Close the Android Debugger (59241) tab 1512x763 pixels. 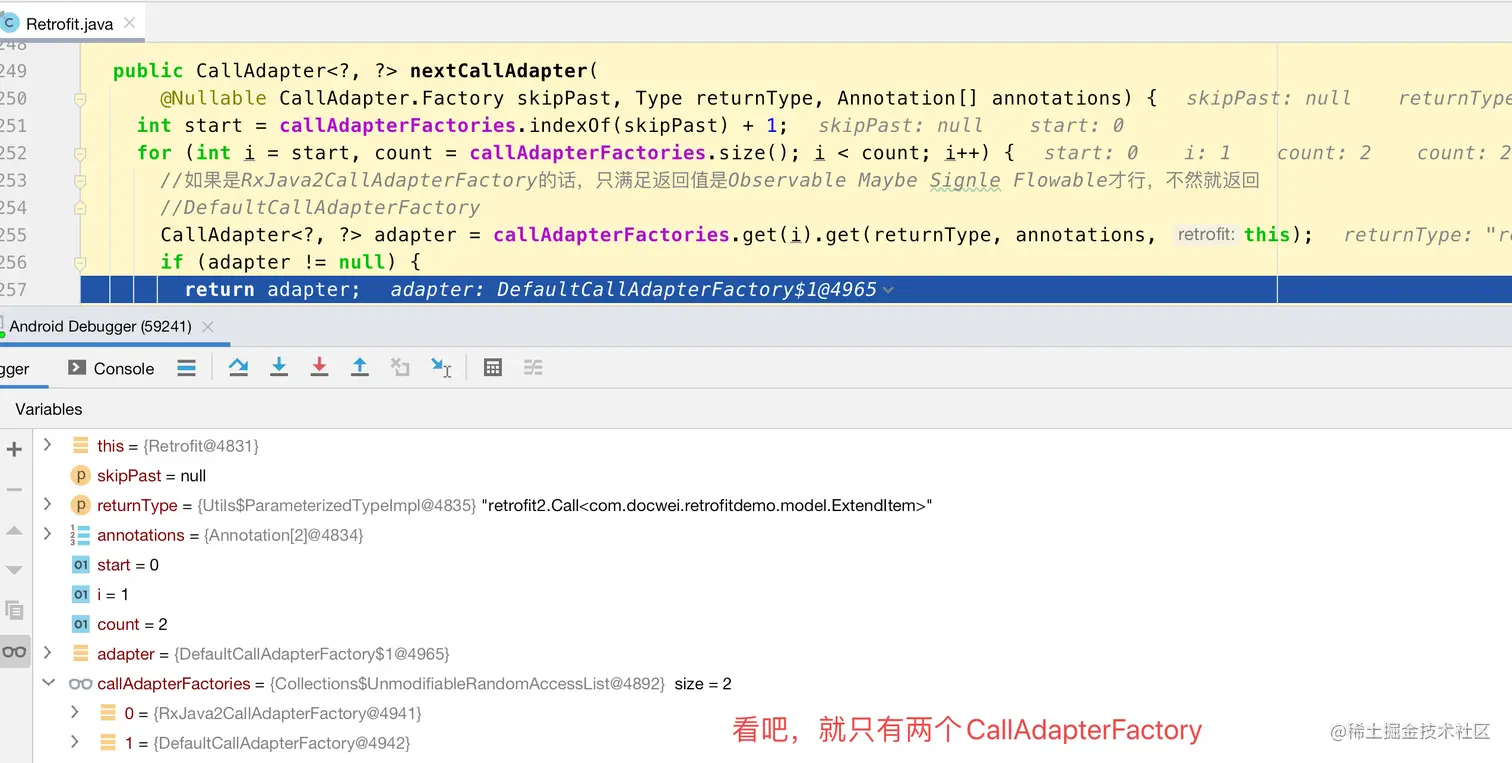[208, 327]
